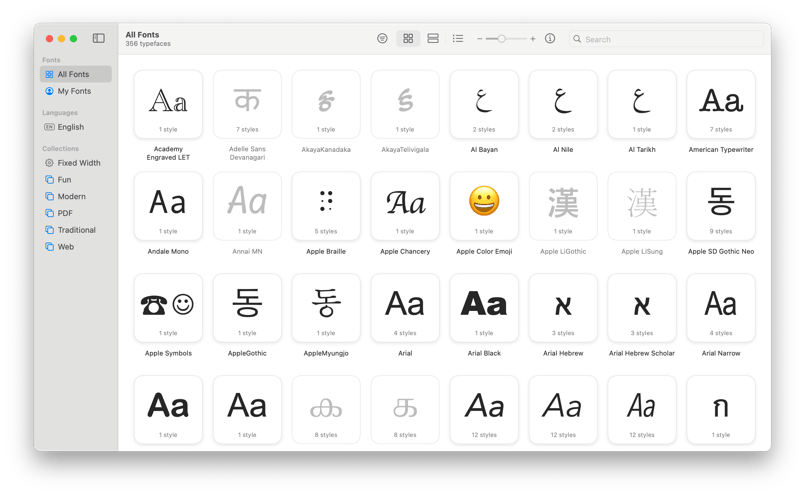Select All Fonts in the sidebar
The image size is (805, 496).
[76, 74]
